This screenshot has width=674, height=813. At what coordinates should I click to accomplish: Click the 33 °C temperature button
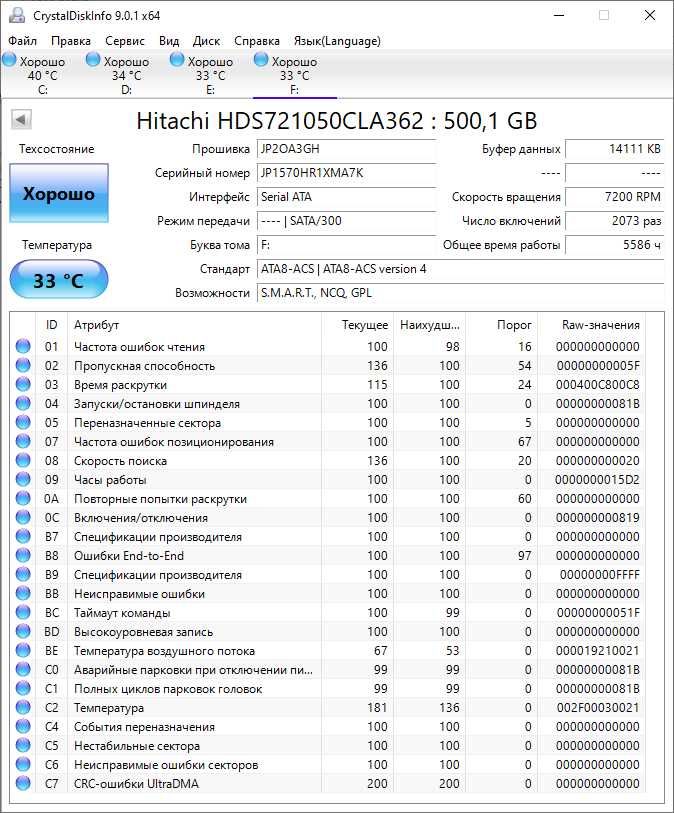(59, 280)
